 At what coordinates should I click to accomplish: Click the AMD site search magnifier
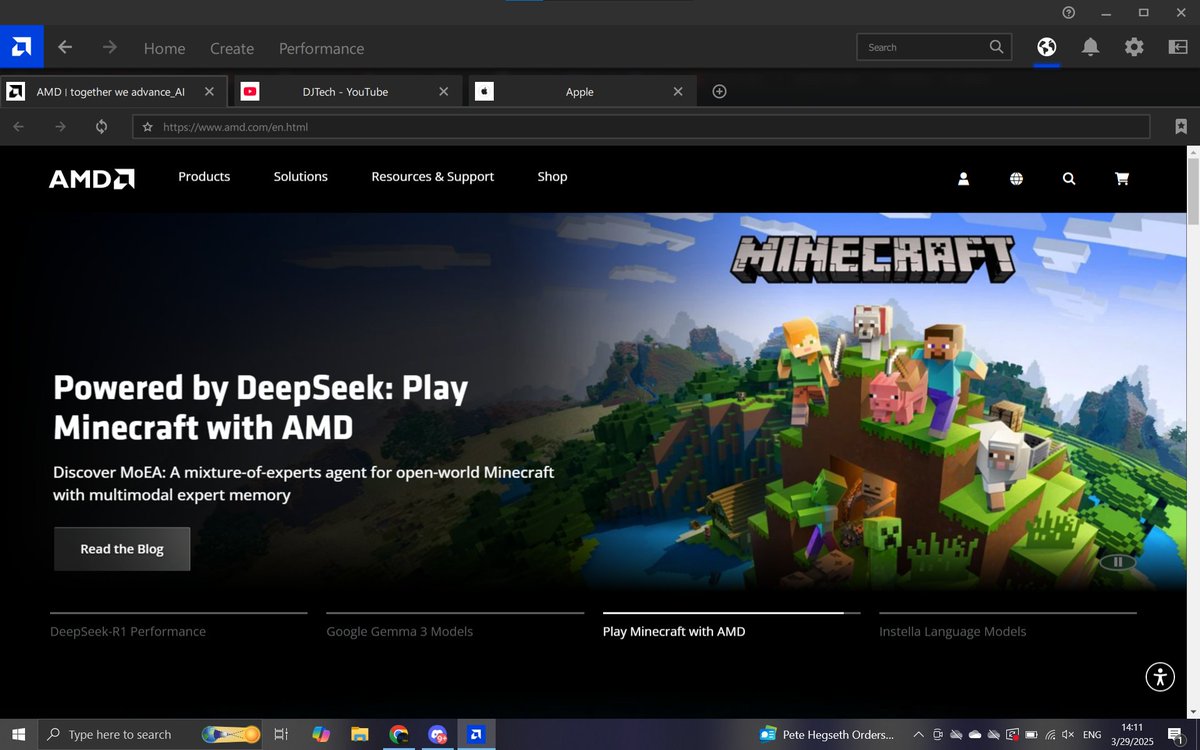click(x=1069, y=178)
